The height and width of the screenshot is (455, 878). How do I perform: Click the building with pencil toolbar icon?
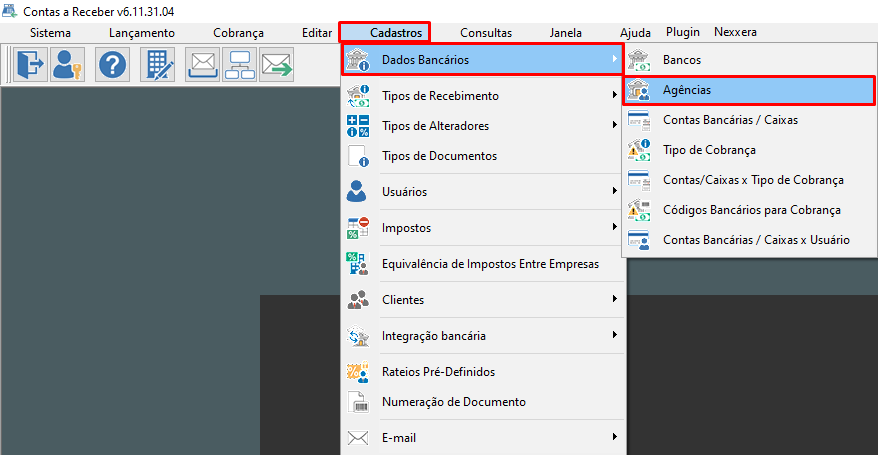coord(157,64)
